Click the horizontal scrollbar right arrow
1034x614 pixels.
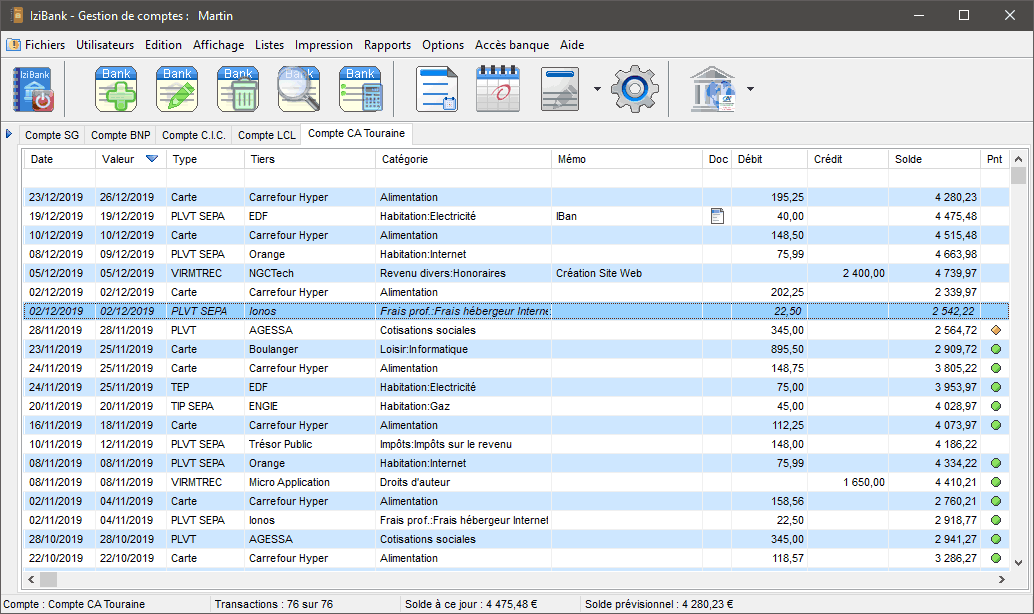tap(1001, 579)
